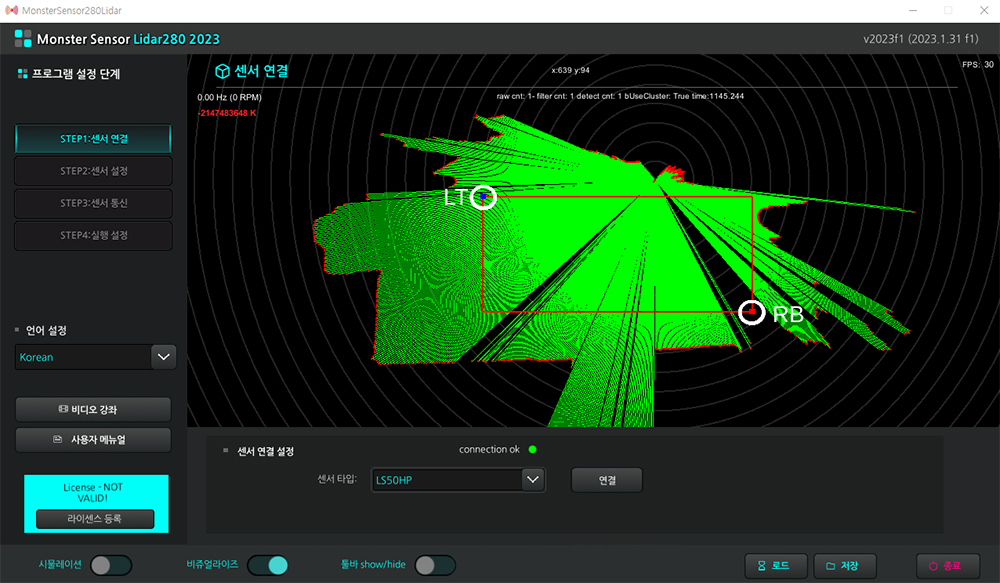Click the 센서 연결 설정 section label
The height and width of the screenshot is (583, 1000).
click(x=265, y=452)
